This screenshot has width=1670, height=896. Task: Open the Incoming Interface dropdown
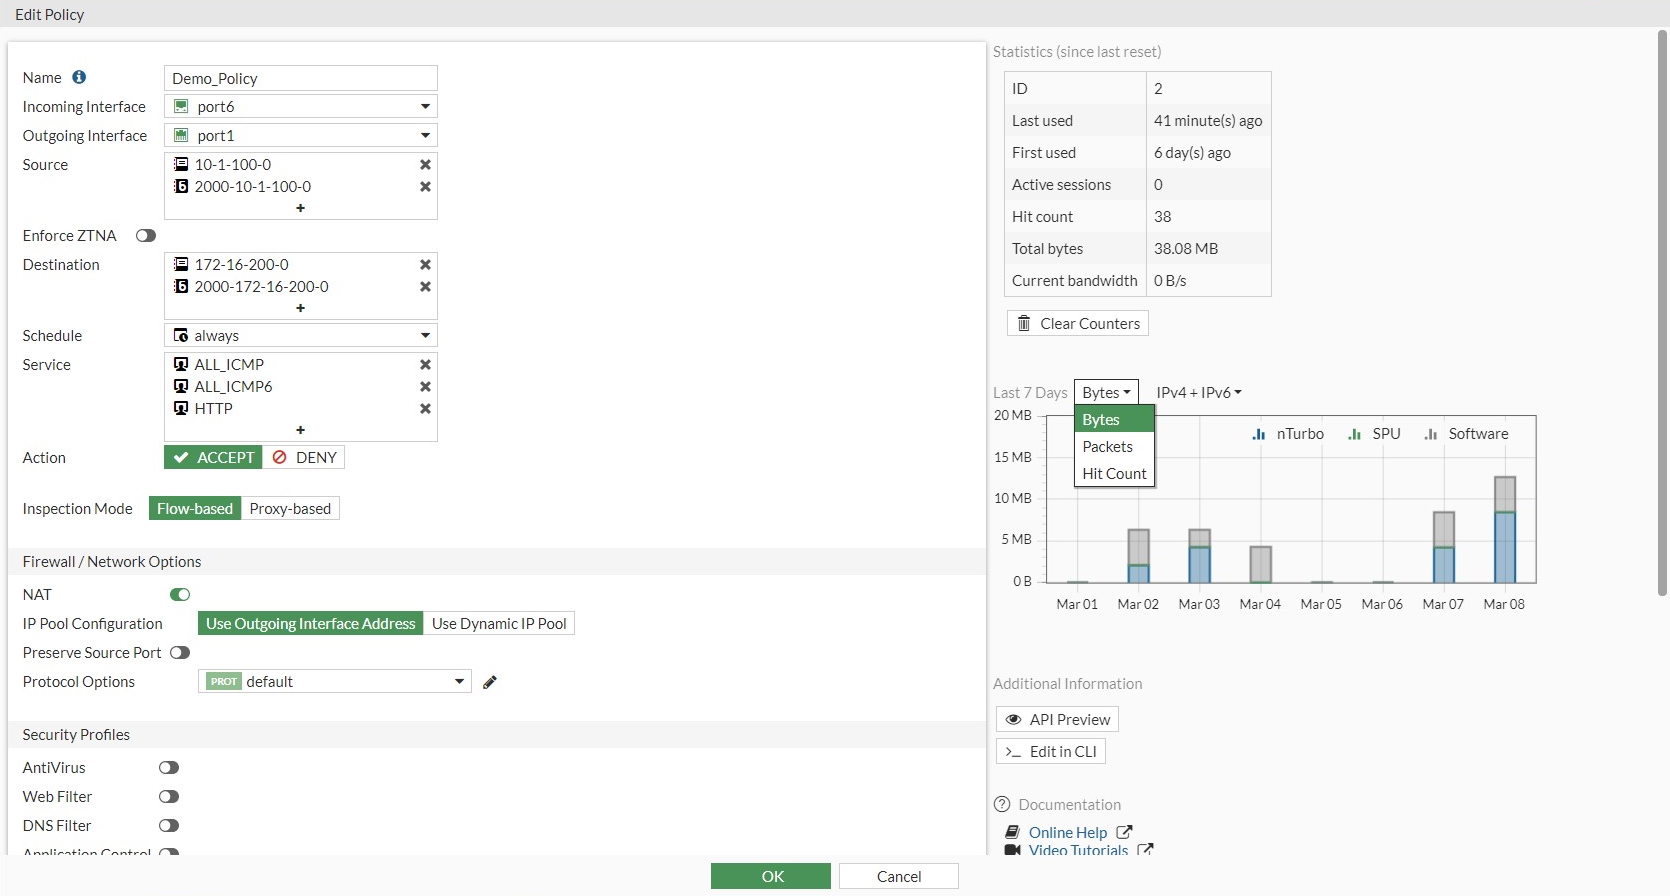pos(300,106)
